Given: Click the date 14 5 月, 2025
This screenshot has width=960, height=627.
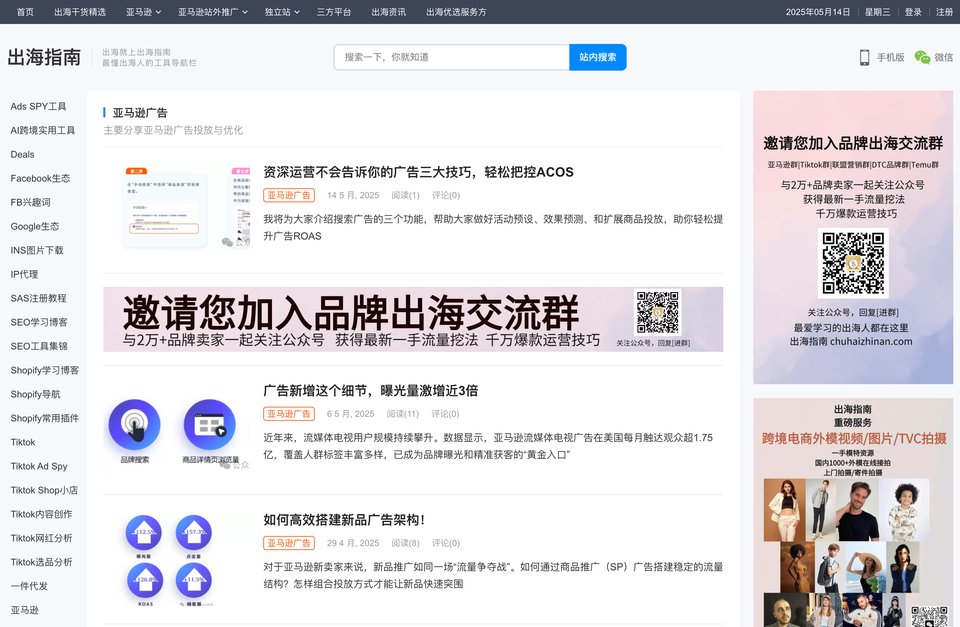Looking at the screenshot, I should coord(353,195).
